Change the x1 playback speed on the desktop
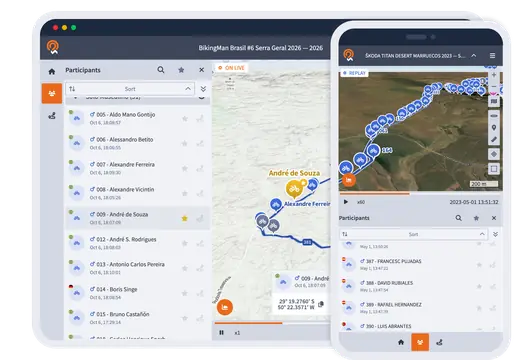 [237, 333]
